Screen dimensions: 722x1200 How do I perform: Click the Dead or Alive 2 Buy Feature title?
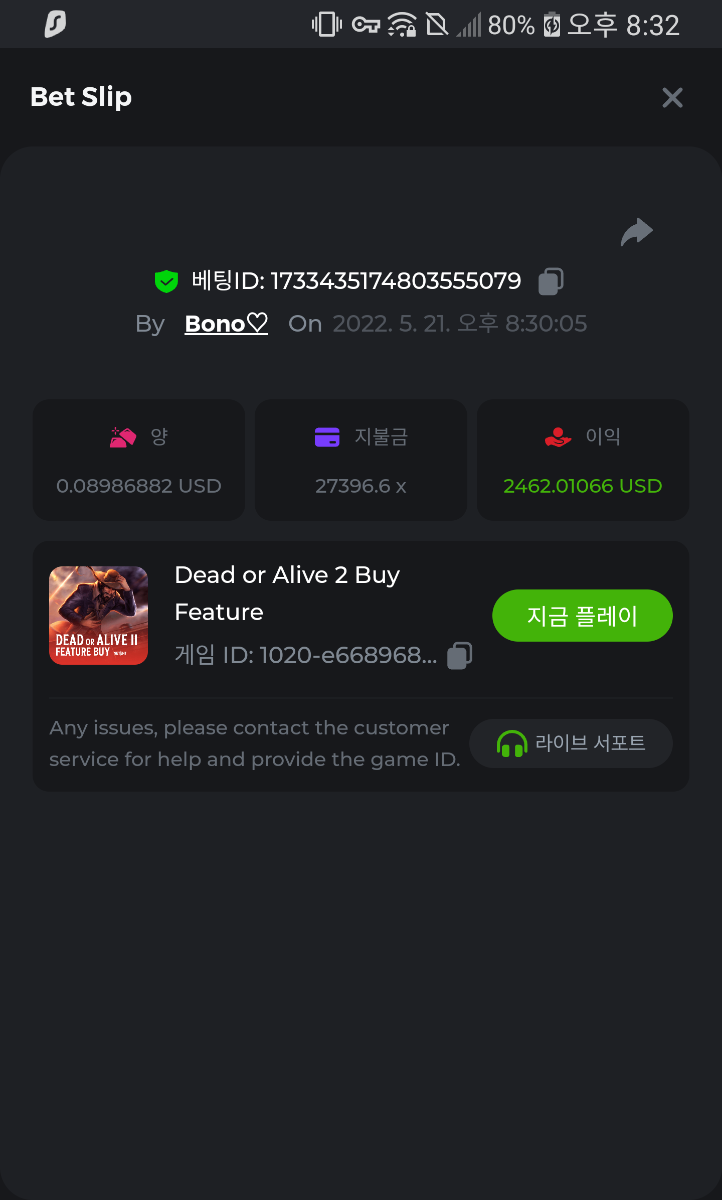[x=287, y=593]
